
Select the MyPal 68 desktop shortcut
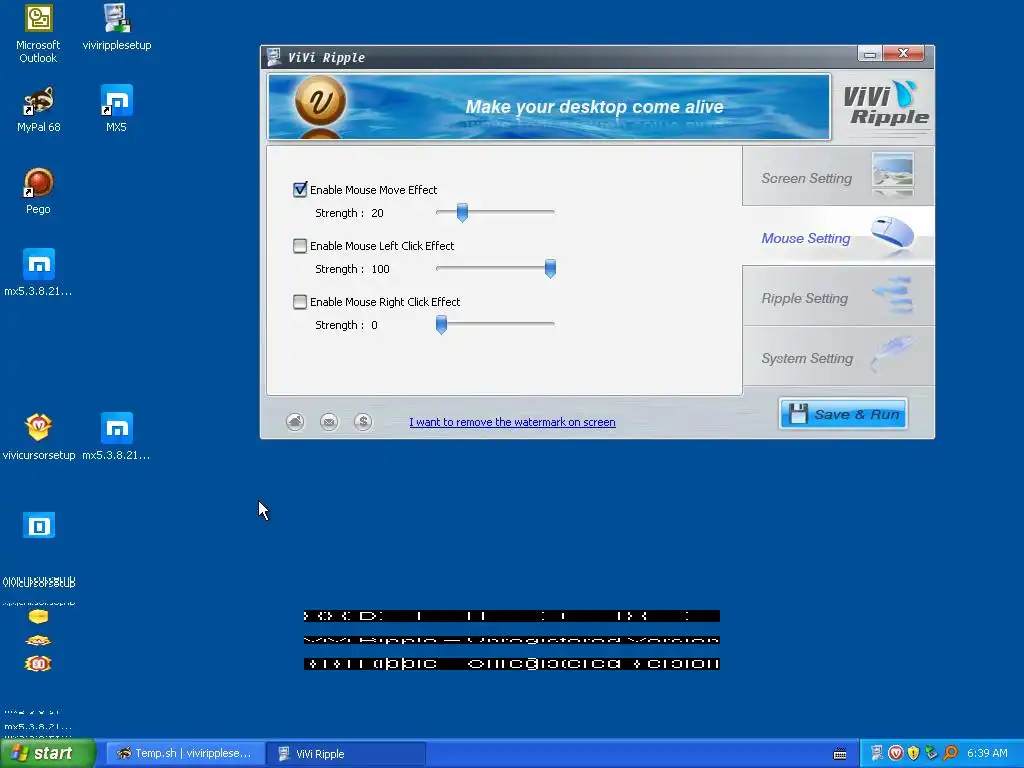(x=39, y=110)
